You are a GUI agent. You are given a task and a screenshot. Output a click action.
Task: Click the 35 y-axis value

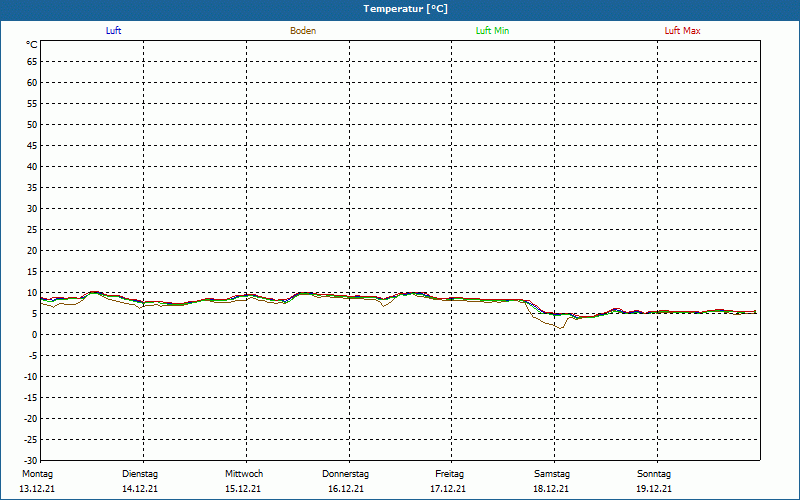coord(32,188)
